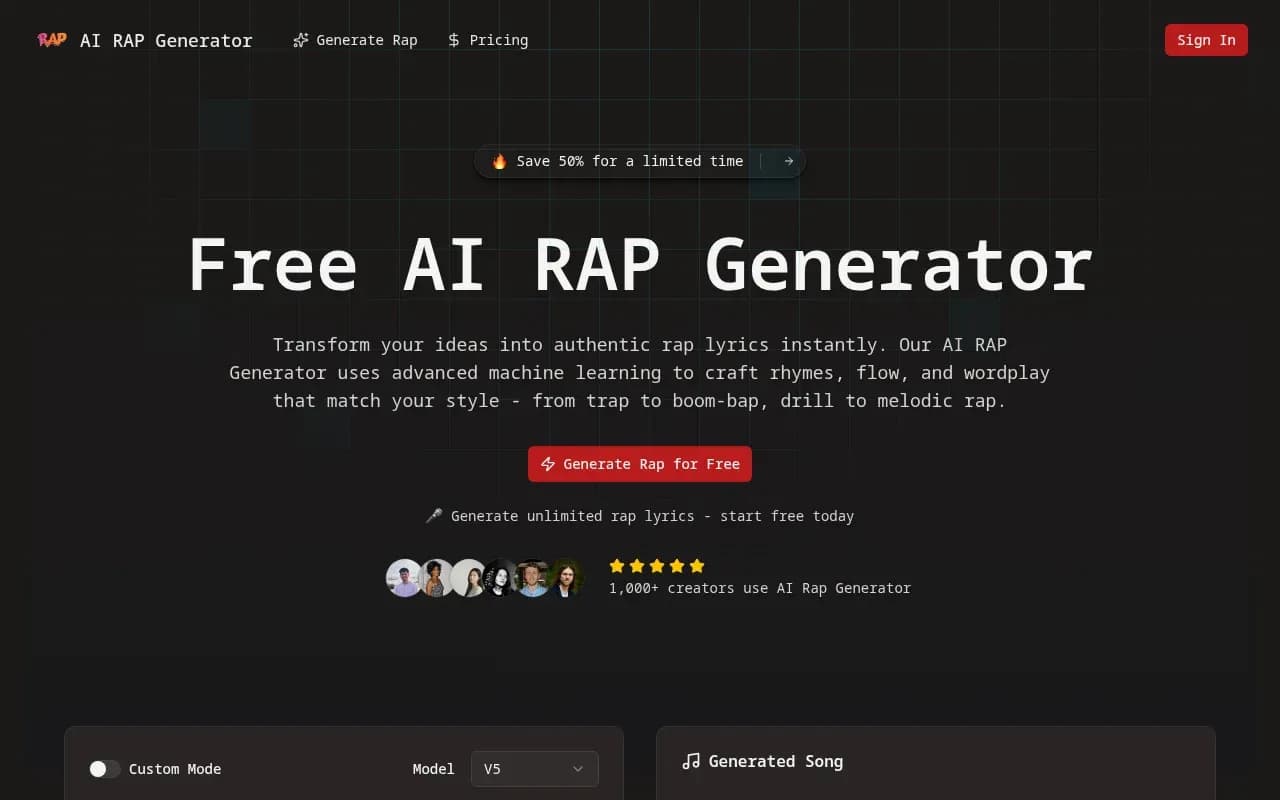Click the leftmost creator avatar thumbnail
Viewport: 1280px width, 800px height.
[x=405, y=578]
